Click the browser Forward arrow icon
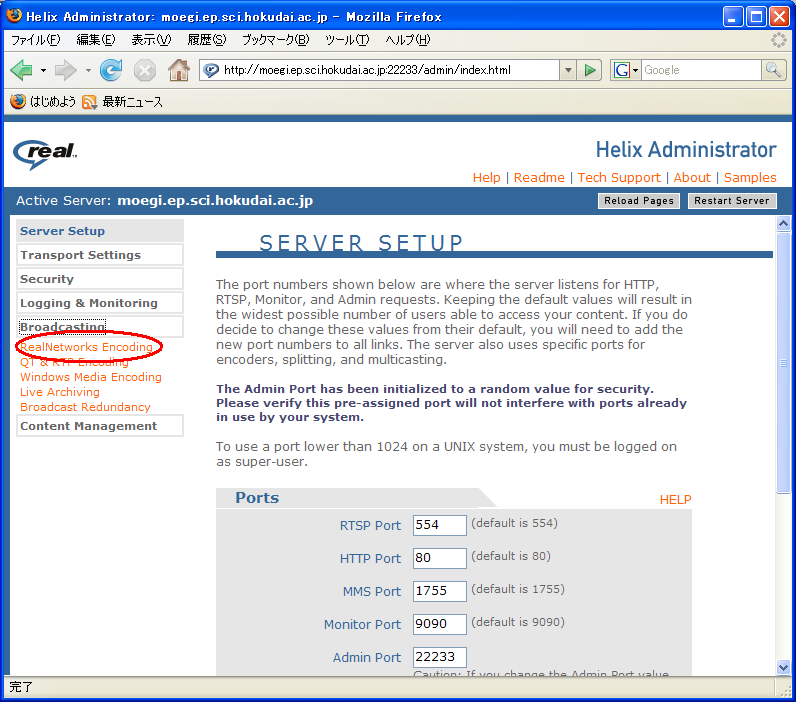The width and height of the screenshot is (796, 702). click(x=65, y=70)
